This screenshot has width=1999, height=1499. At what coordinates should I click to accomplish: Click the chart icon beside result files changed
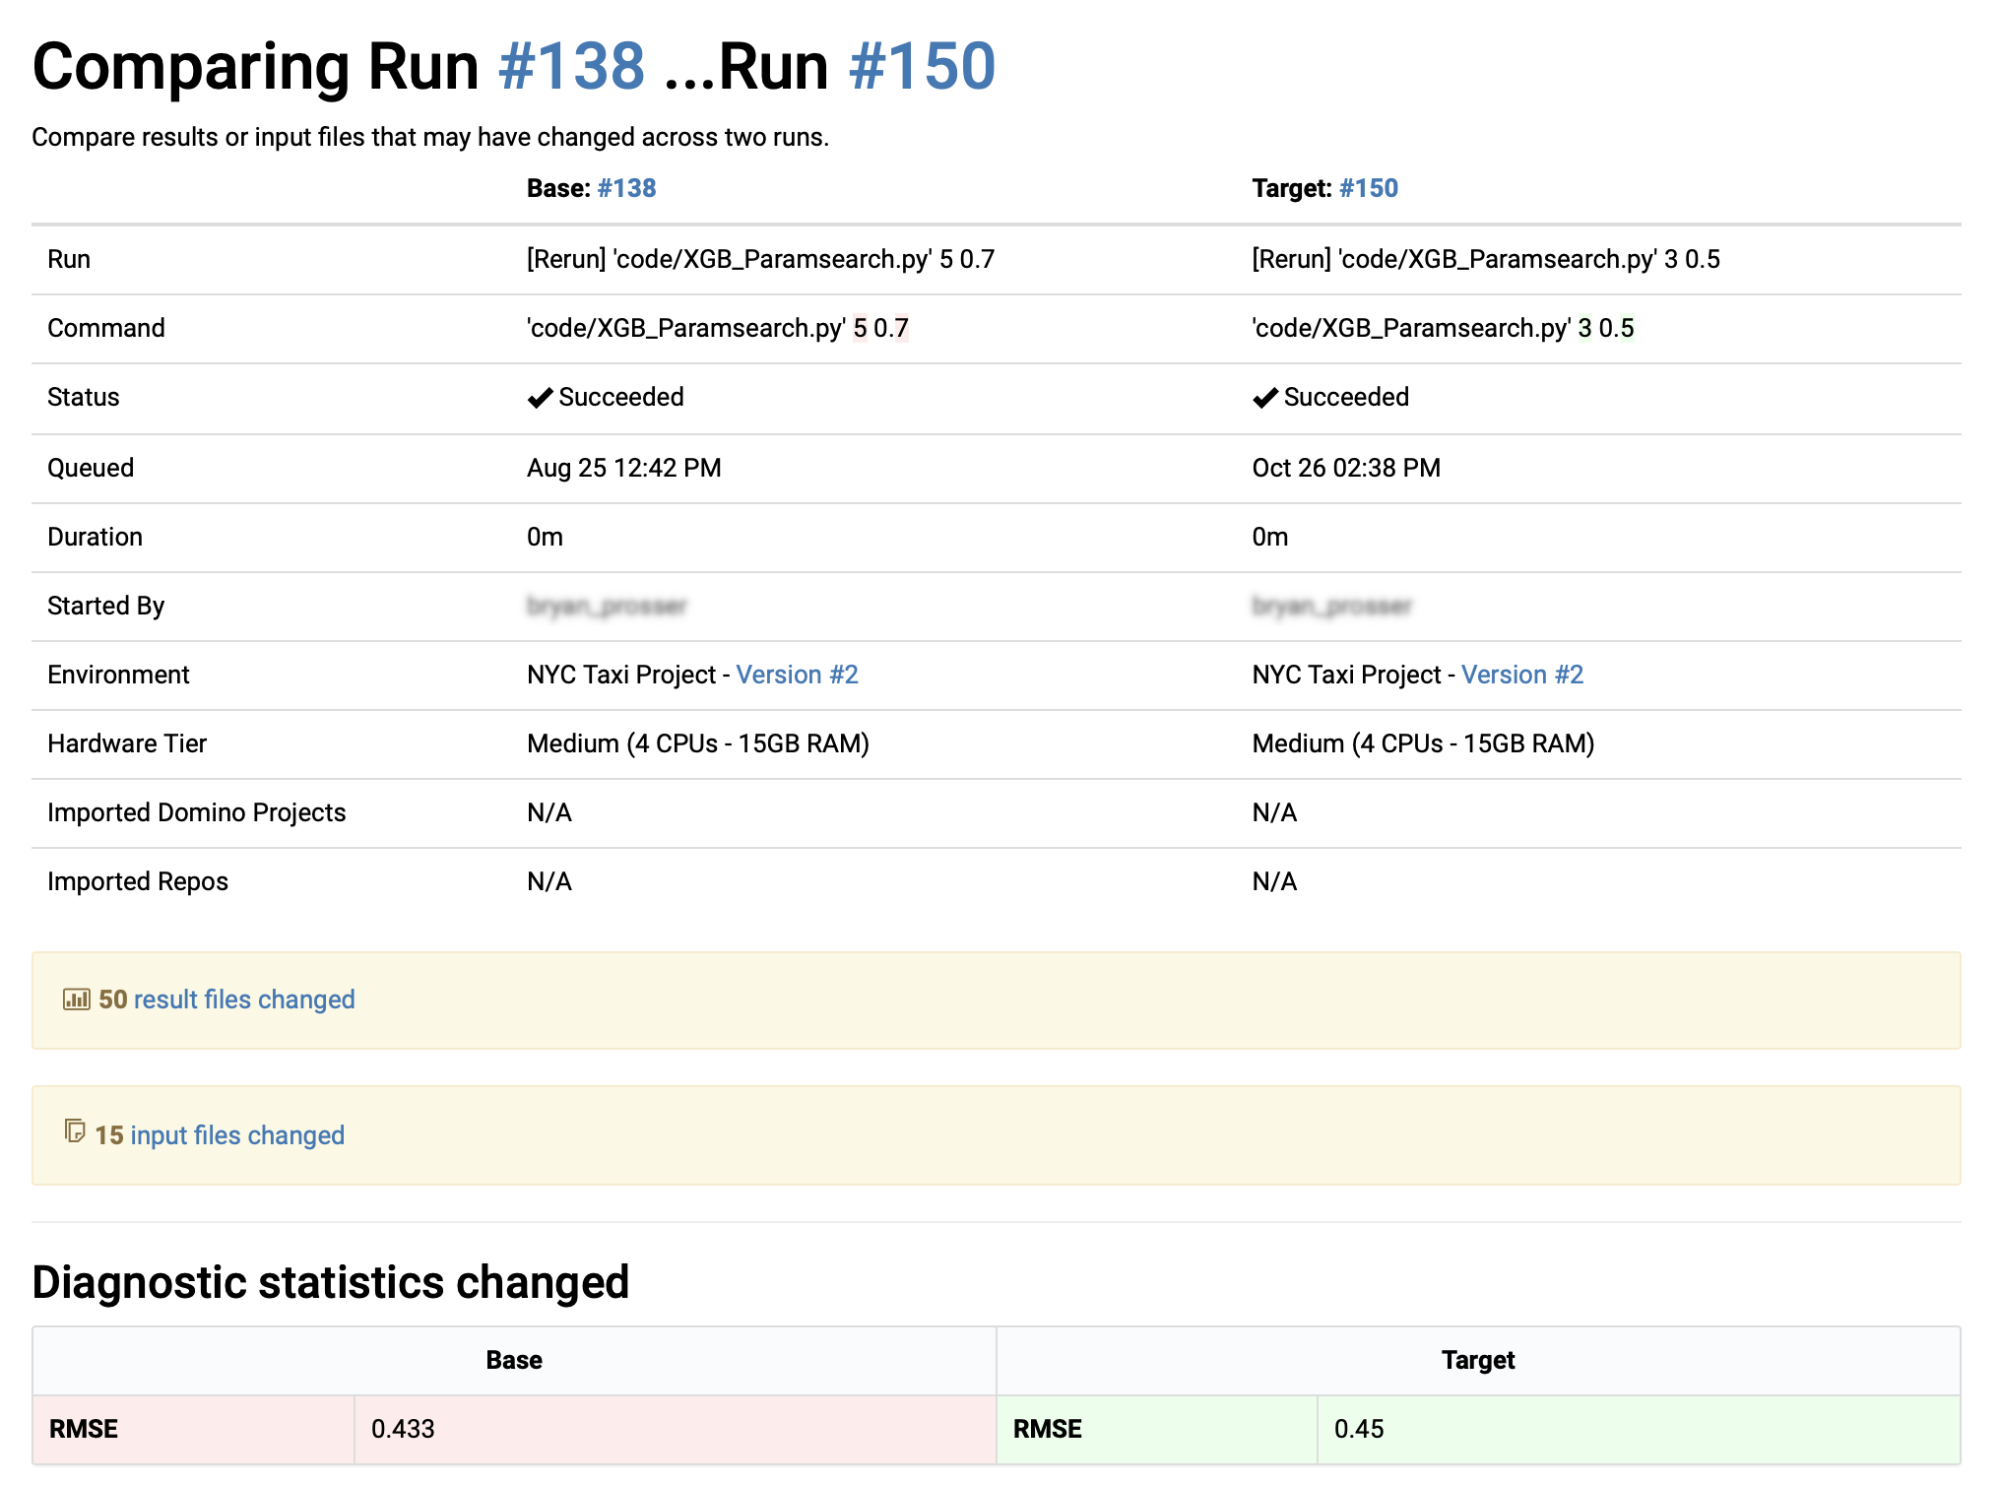click(x=76, y=999)
